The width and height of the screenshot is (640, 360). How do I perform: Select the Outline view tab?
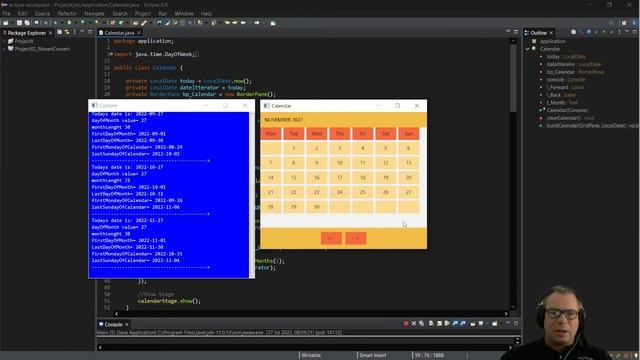(x=538, y=33)
